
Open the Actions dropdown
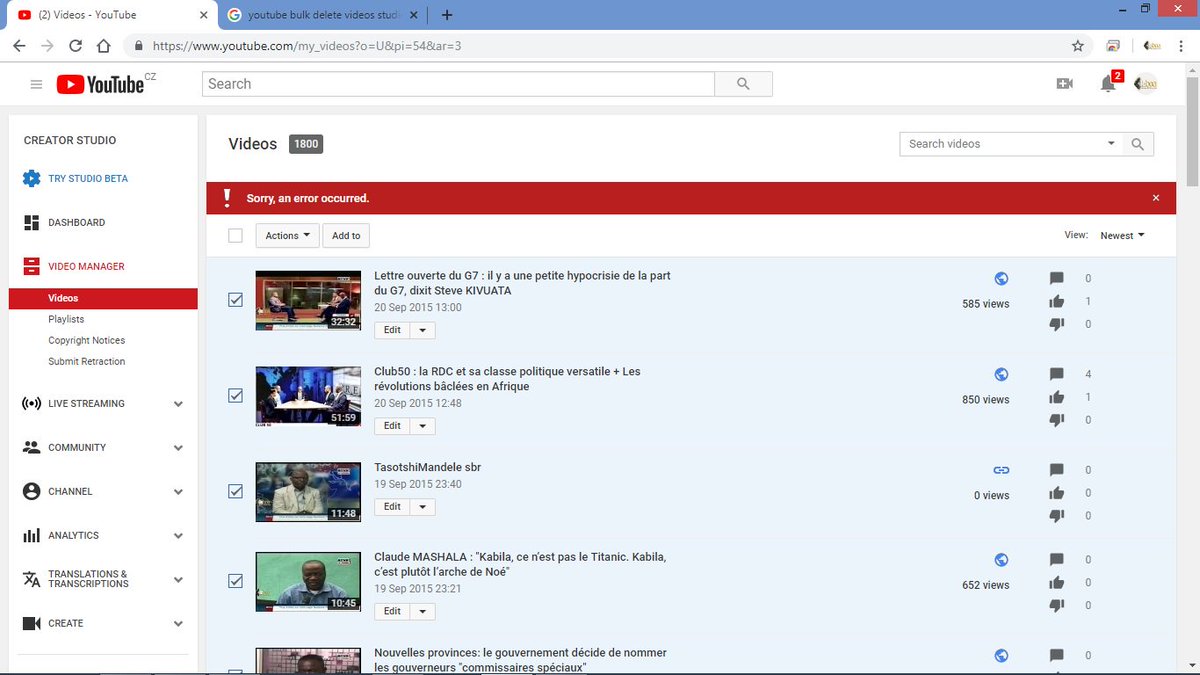tap(287, 236)
